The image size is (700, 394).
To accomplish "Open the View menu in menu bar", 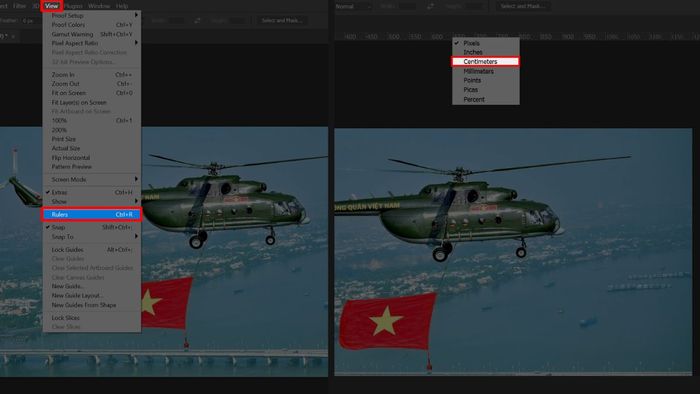I will pyautogui.click(x=51, y=6).
